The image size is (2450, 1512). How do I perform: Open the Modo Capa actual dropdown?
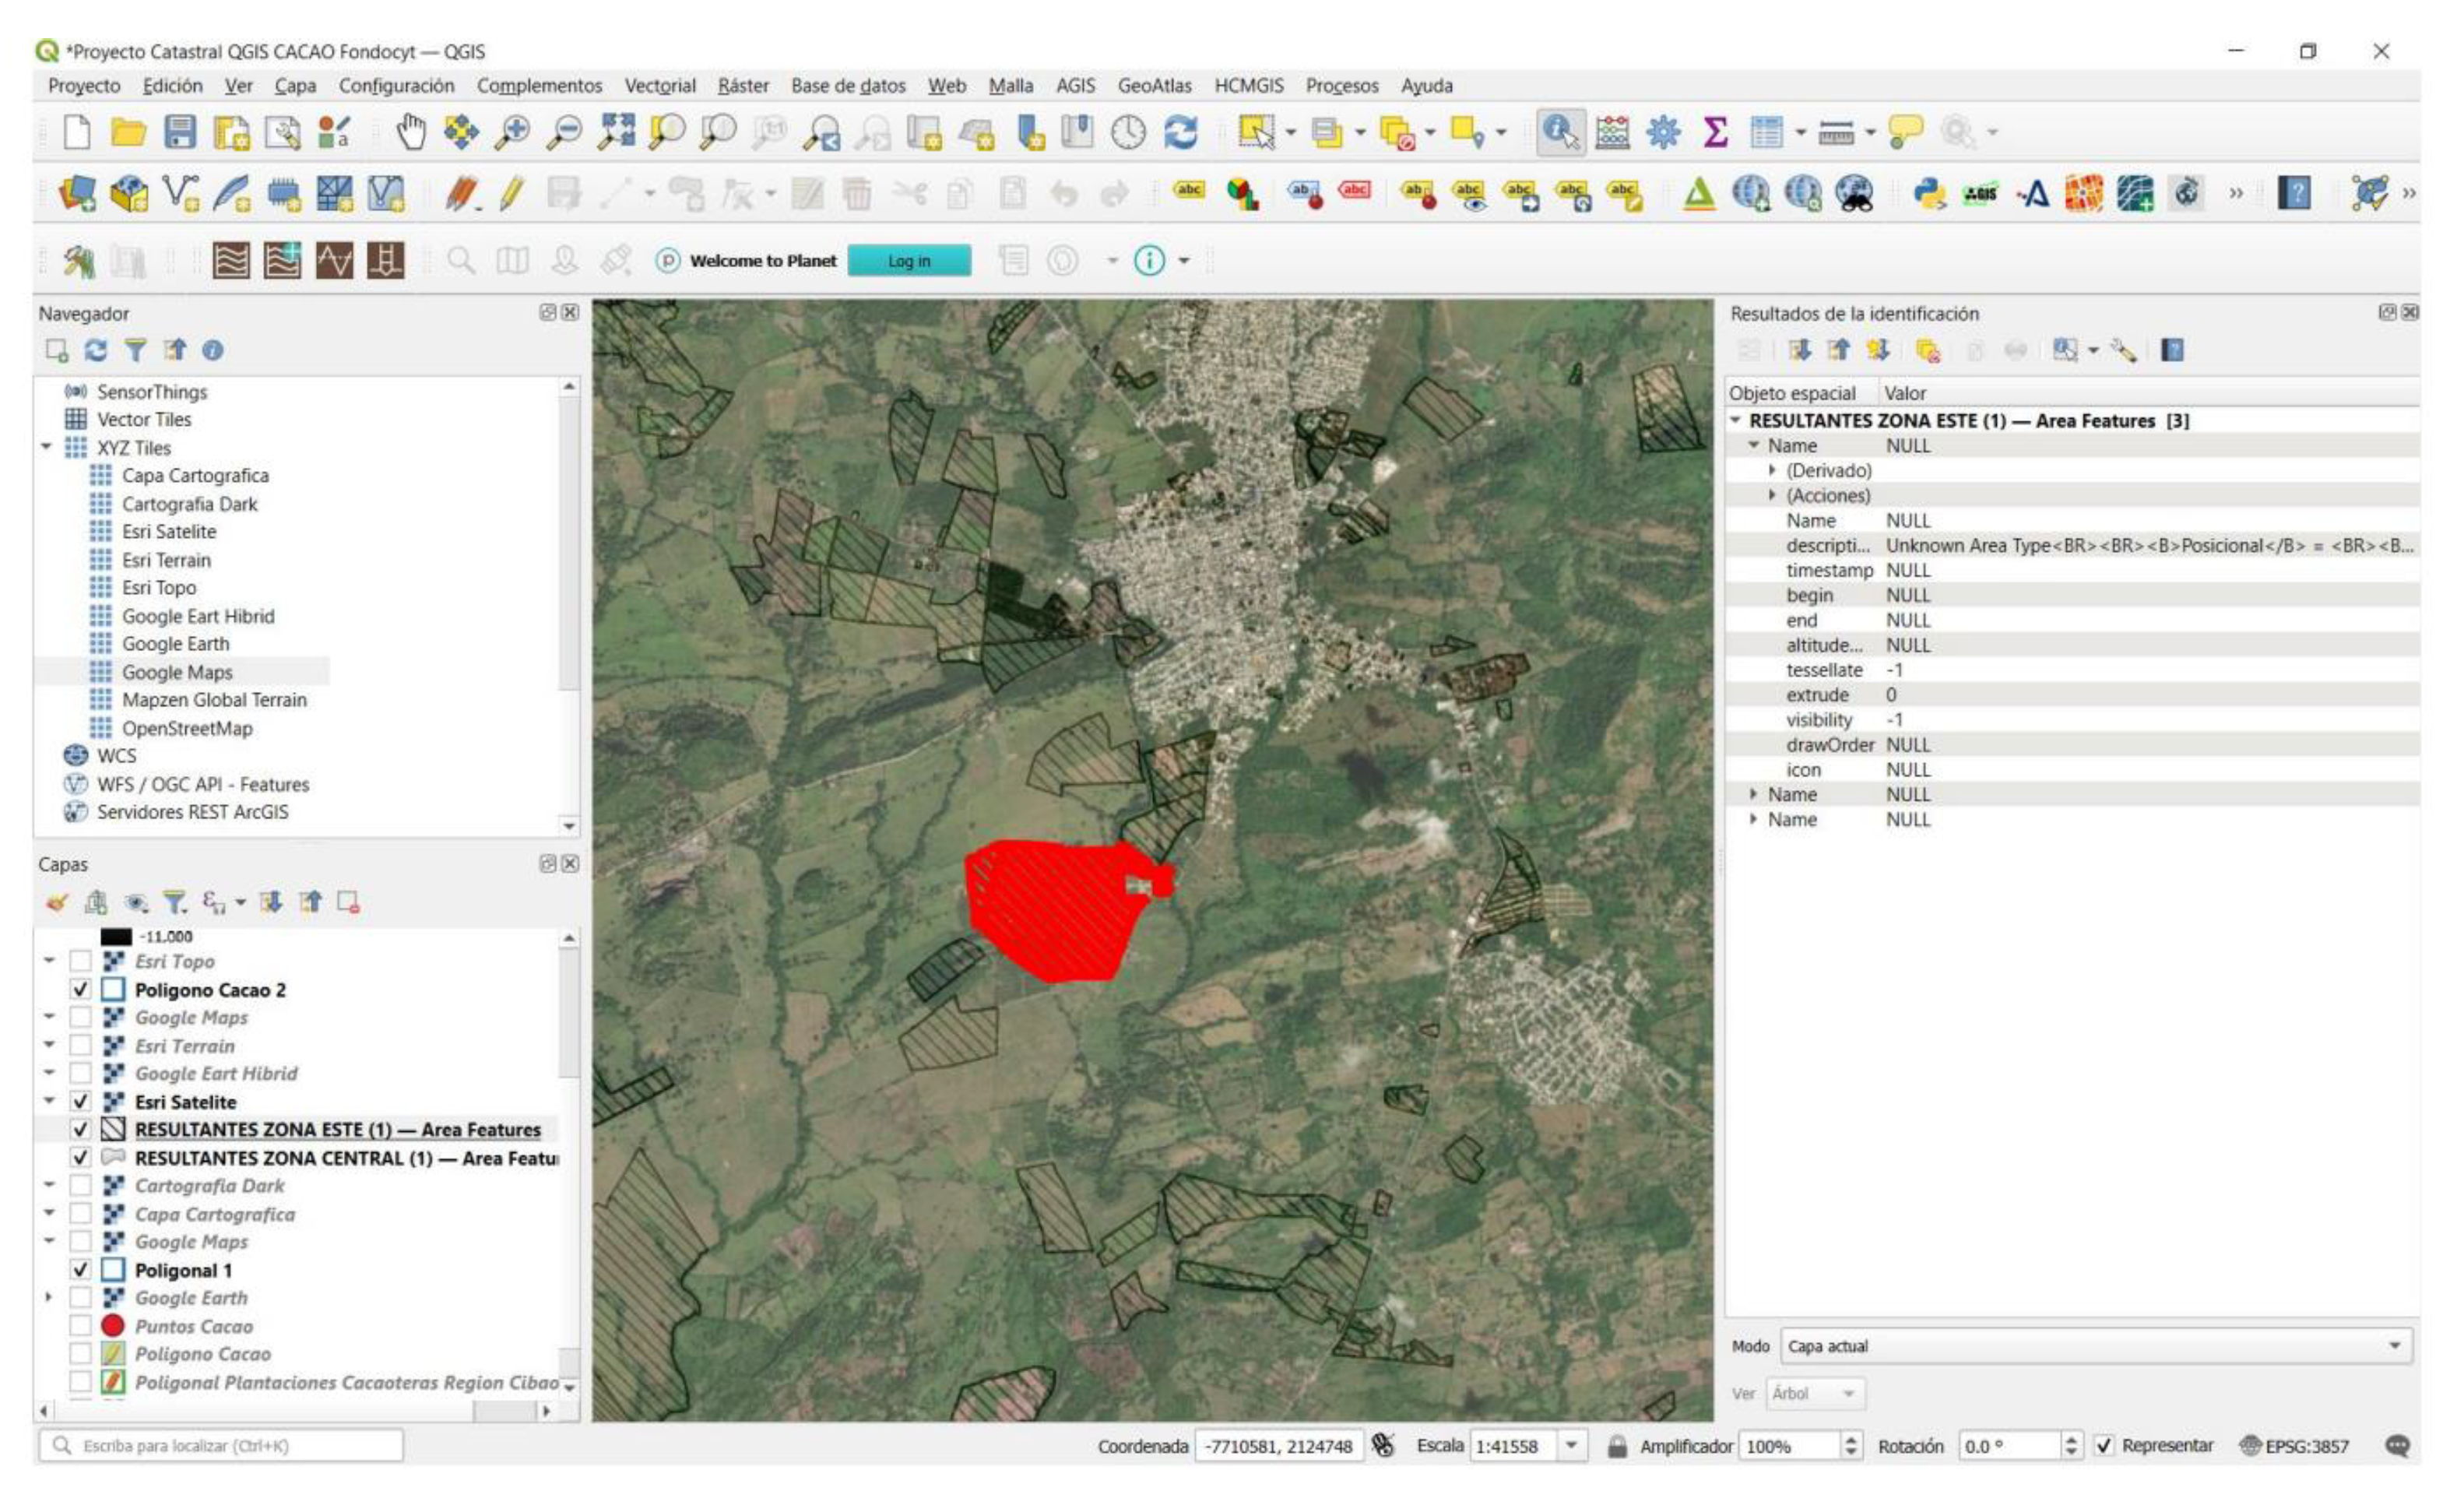(2096, 1346)
